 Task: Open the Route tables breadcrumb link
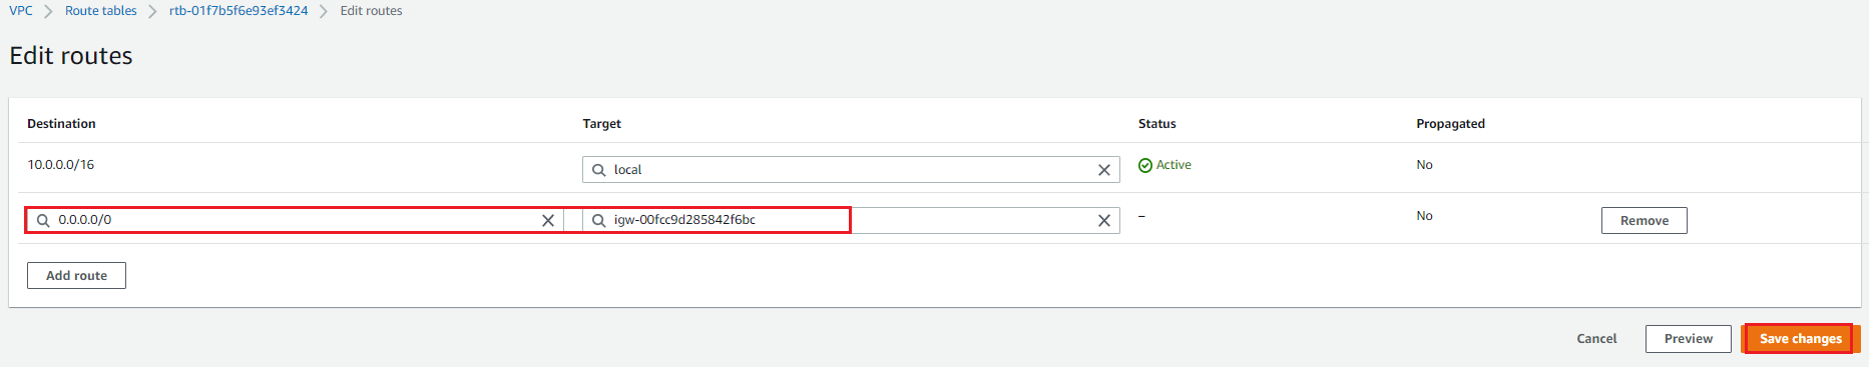point(101,11)
